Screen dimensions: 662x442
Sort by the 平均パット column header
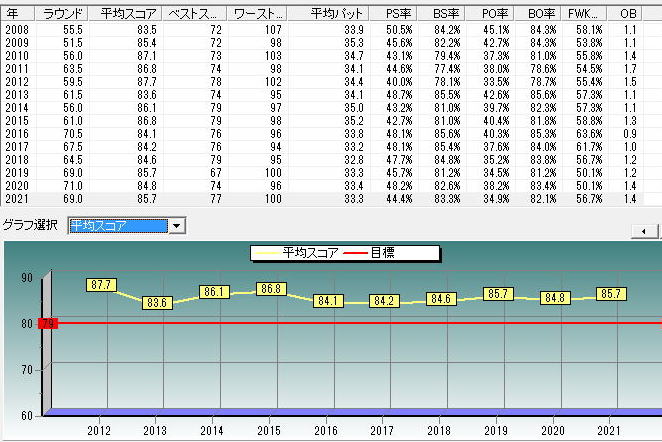[328, 14]
